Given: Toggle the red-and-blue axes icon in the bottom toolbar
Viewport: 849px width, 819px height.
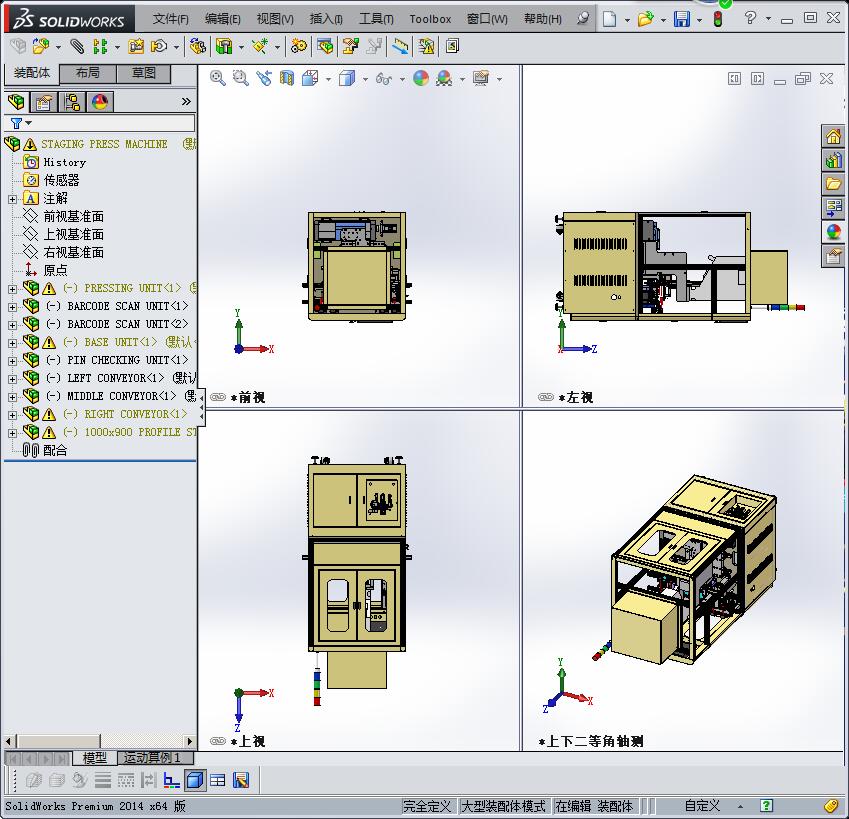Looking at the screenshot, I should point(172,780).
